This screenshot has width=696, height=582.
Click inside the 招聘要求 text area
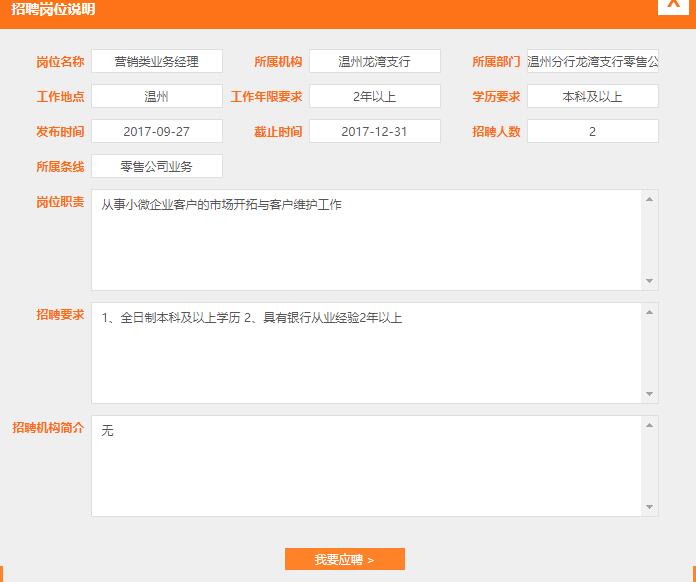366,353
